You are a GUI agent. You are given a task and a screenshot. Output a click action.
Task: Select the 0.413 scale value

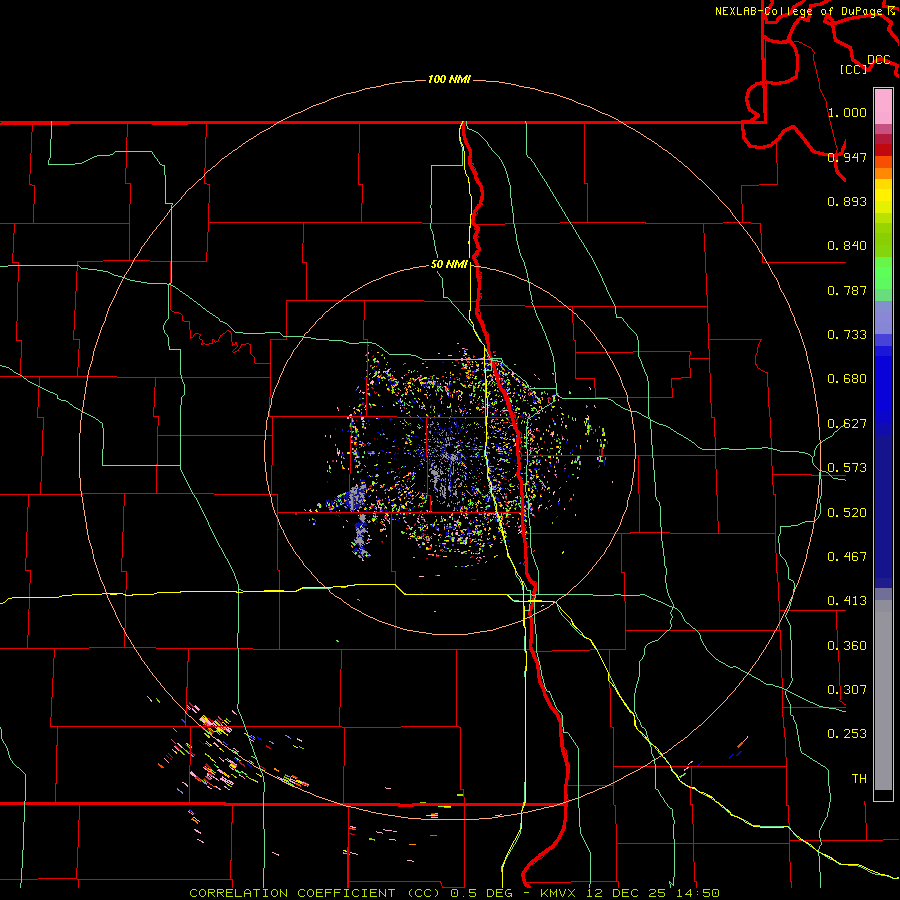click(x=847, y=601)
